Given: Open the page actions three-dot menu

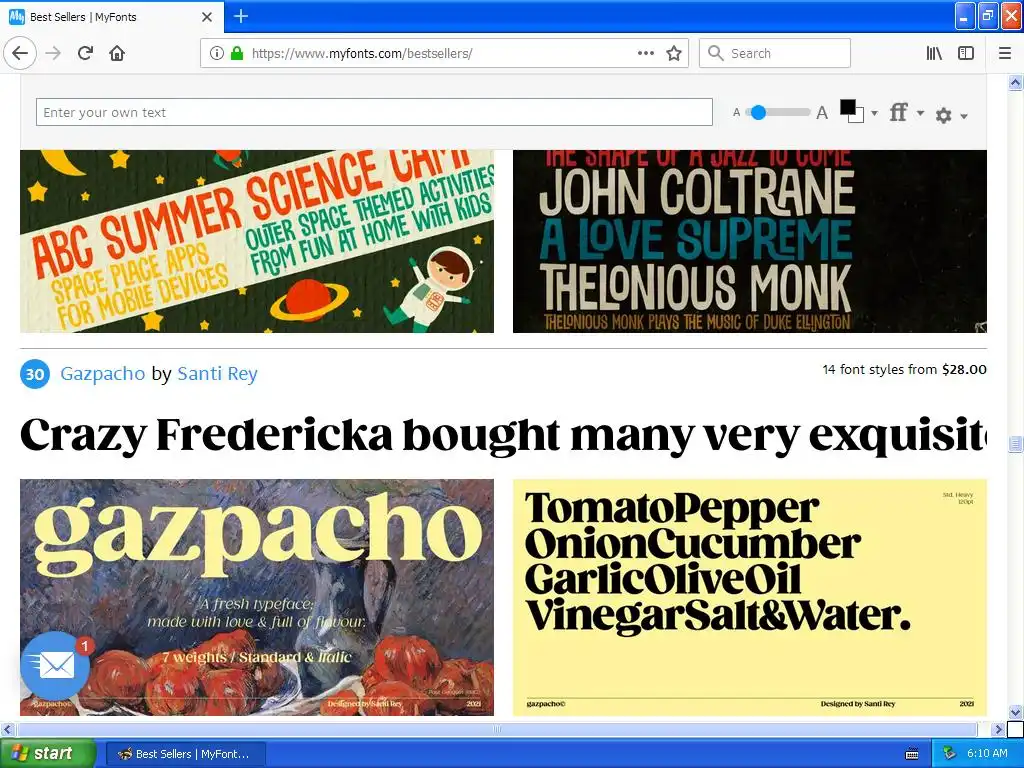Looking at the screenshot, I should pos(646,53).
